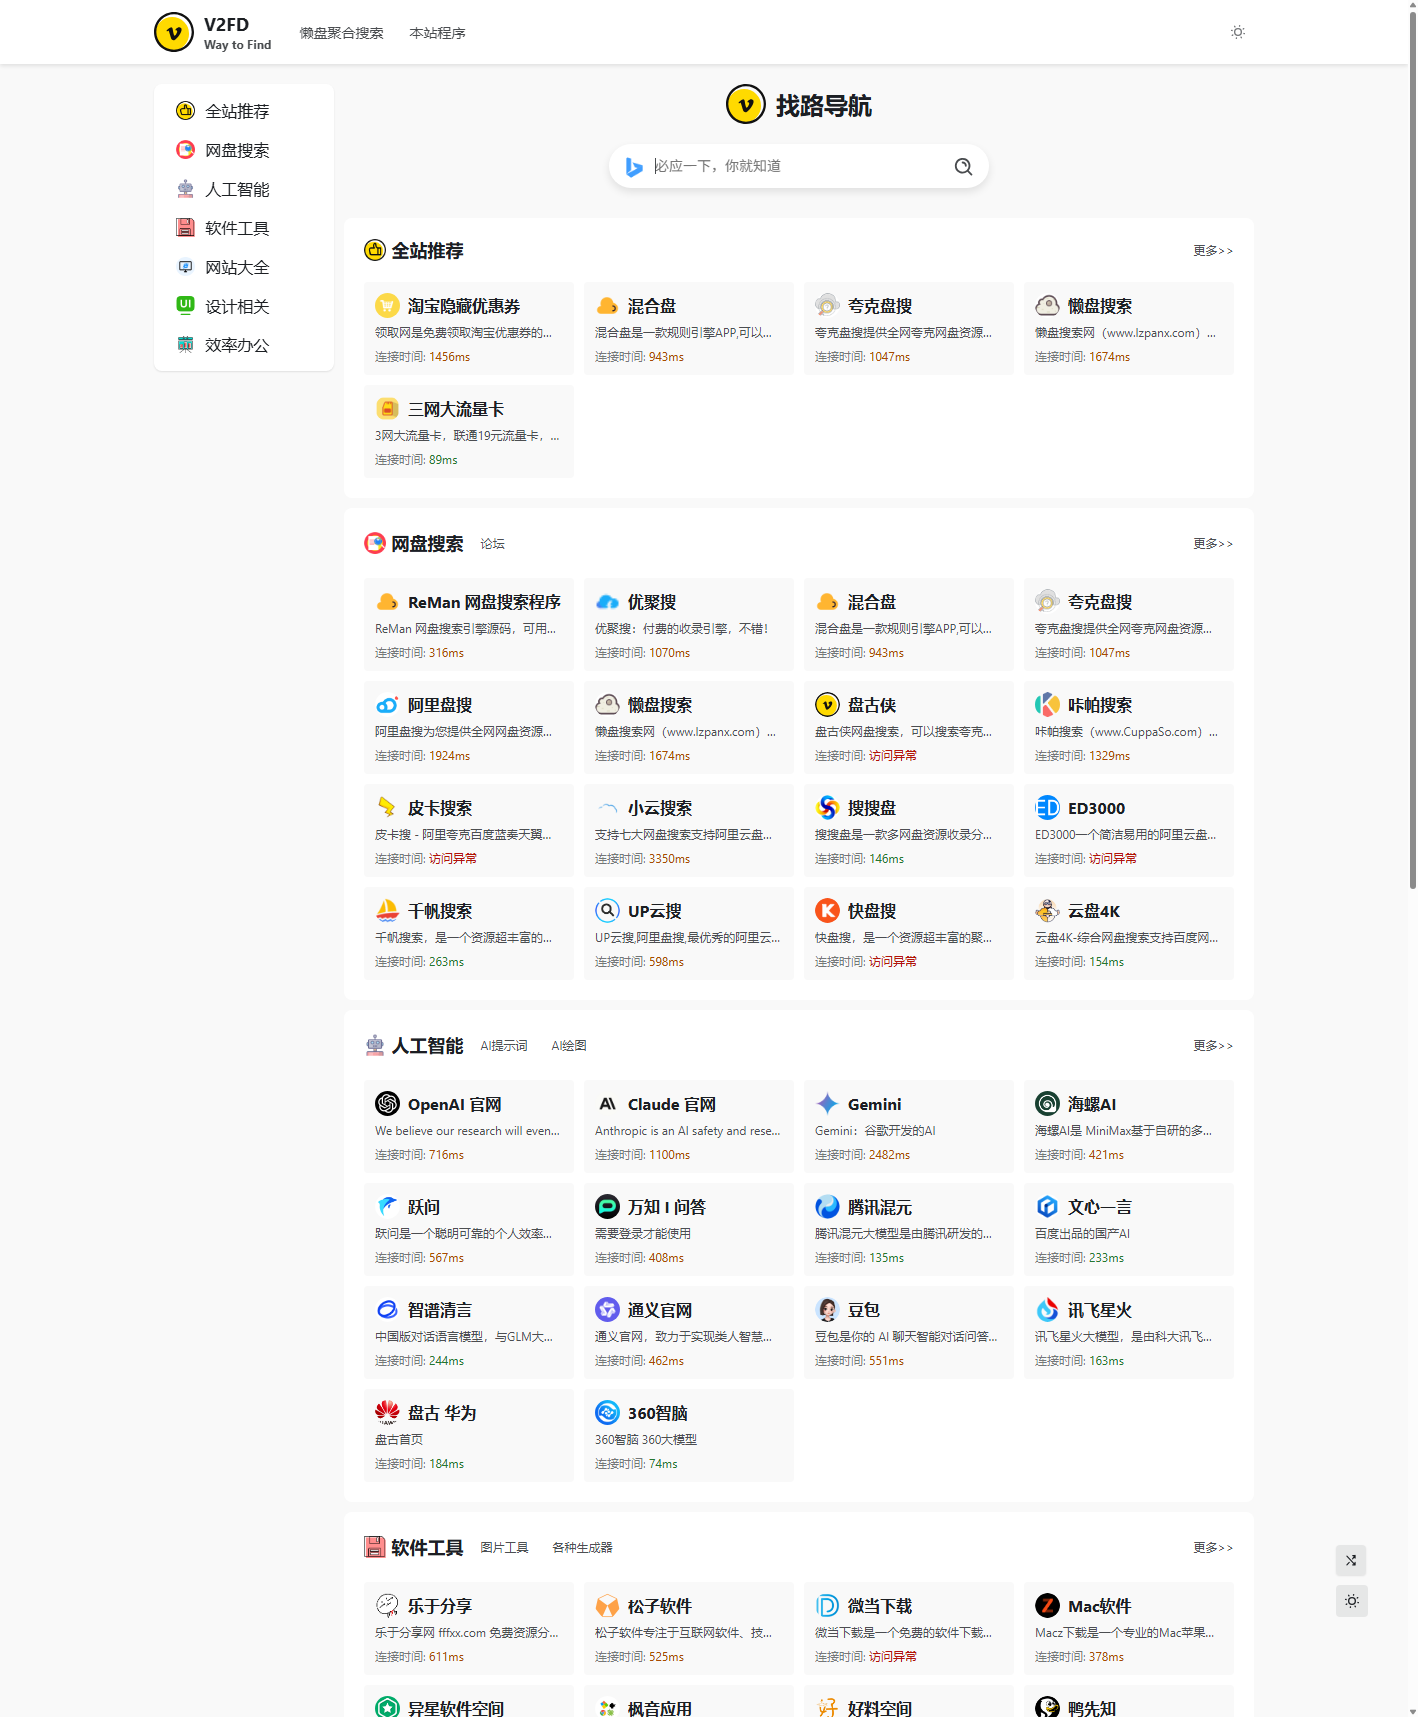Click the Bing search engine icon
The image size is (1418, 1717).
click(634, 167)
